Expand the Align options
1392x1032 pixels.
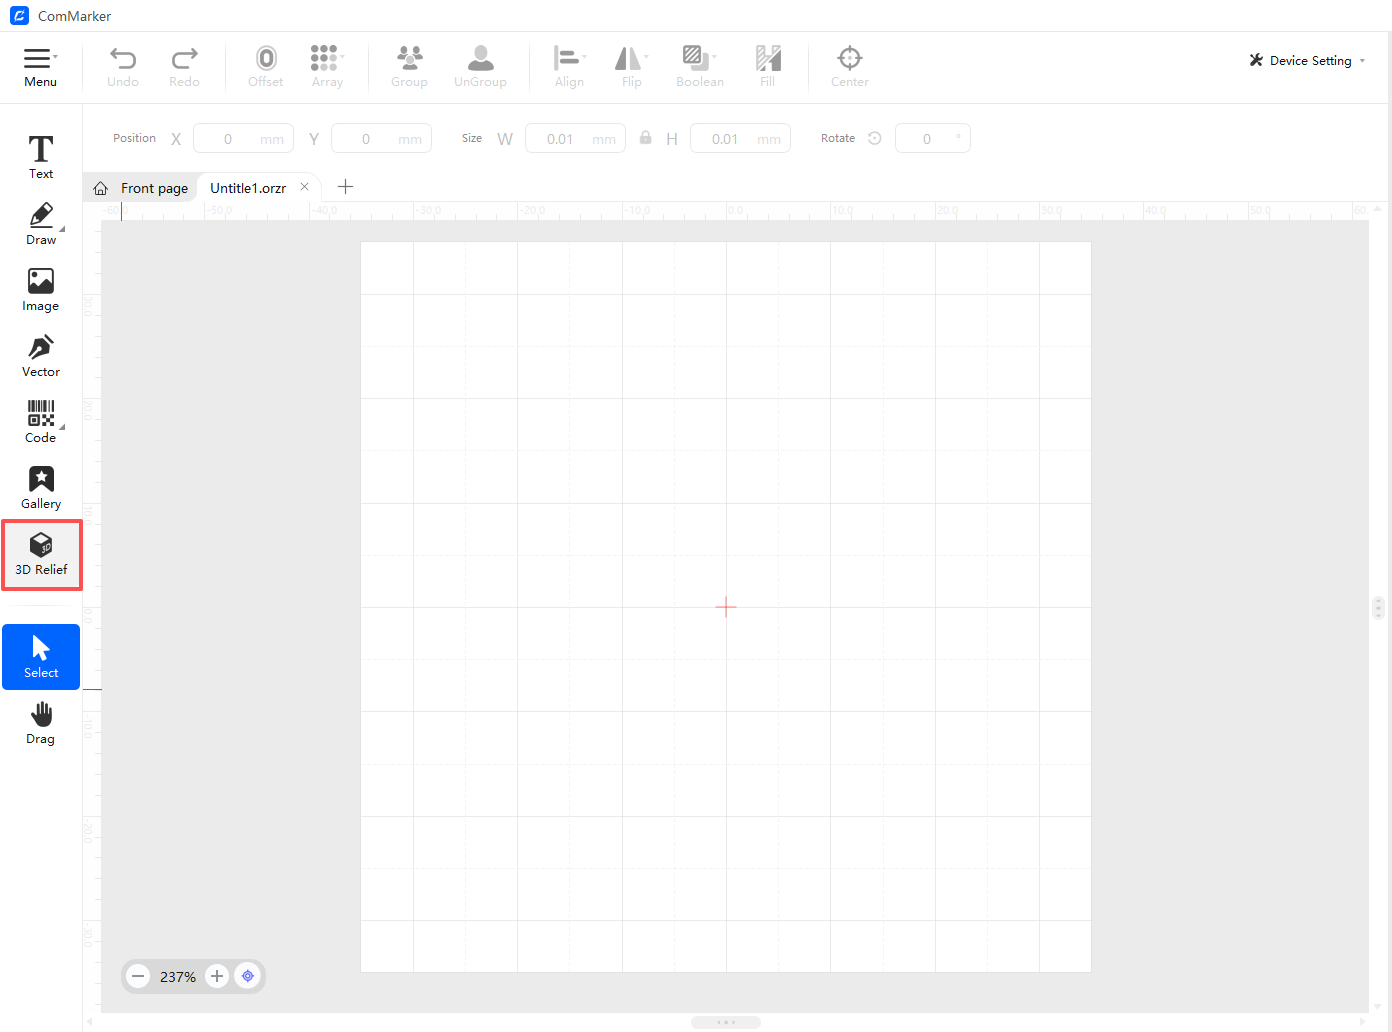tap(569, 67)
